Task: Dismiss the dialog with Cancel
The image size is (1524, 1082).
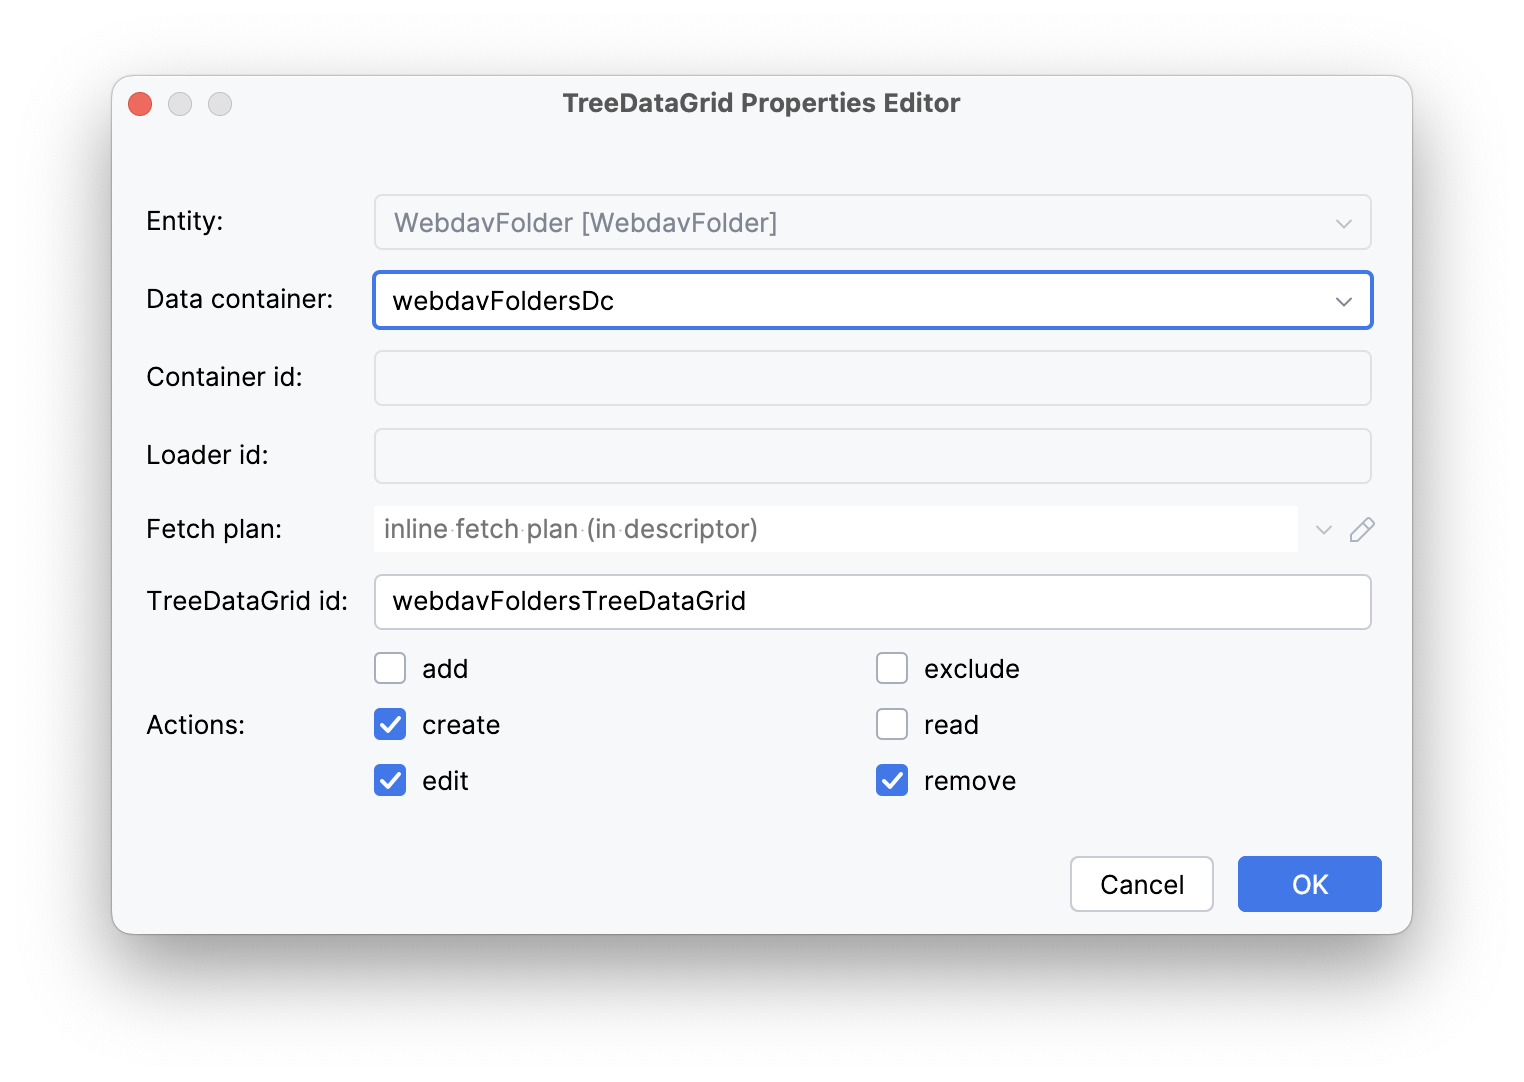Action: click(1141, 884)
